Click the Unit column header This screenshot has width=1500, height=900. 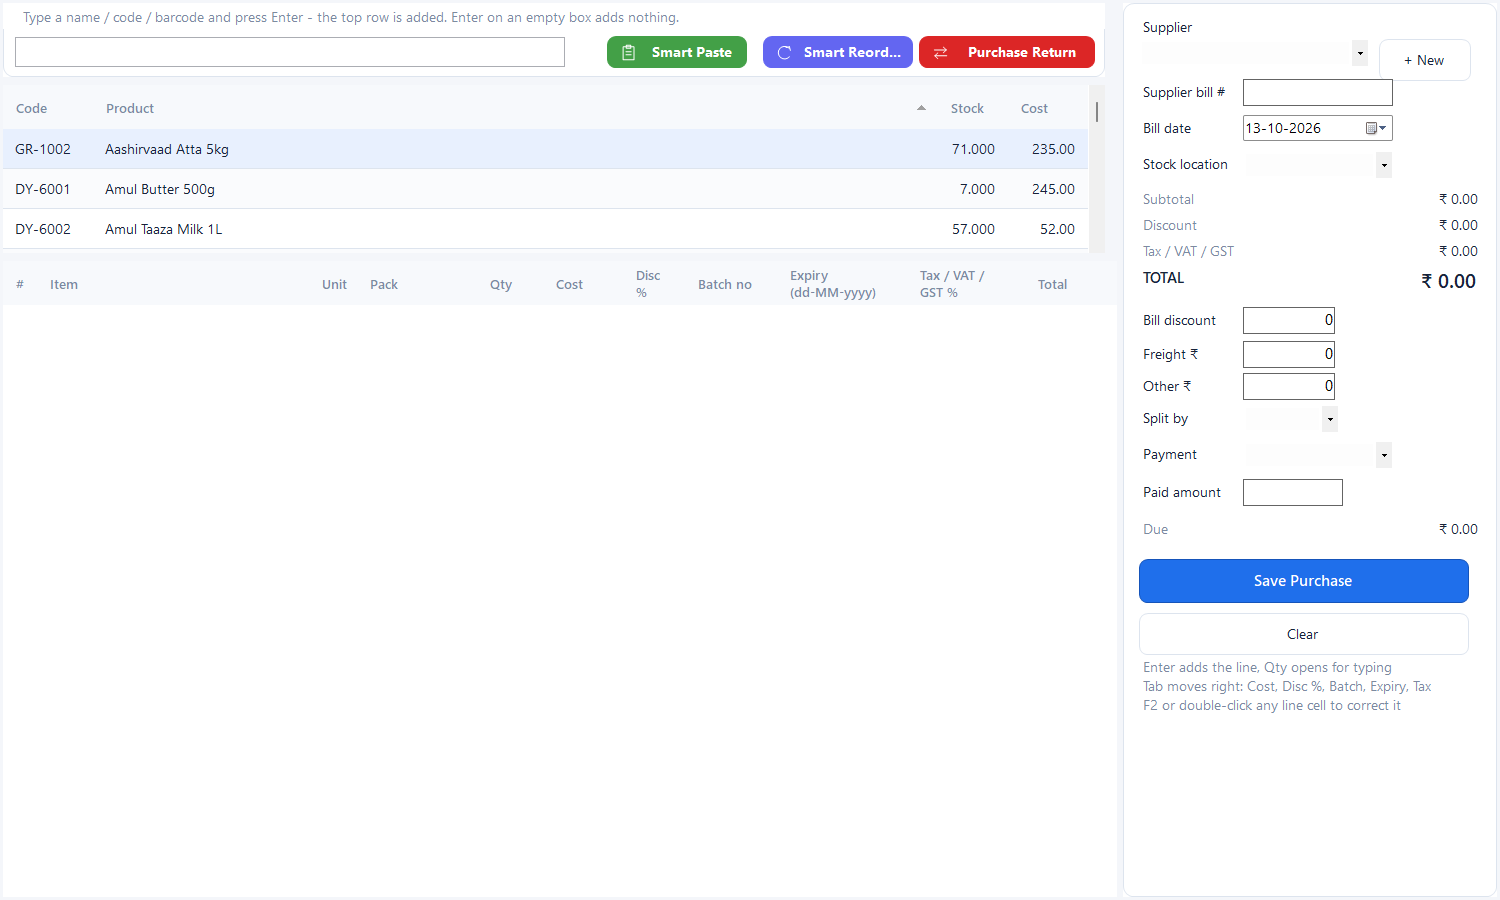point(334,284)
